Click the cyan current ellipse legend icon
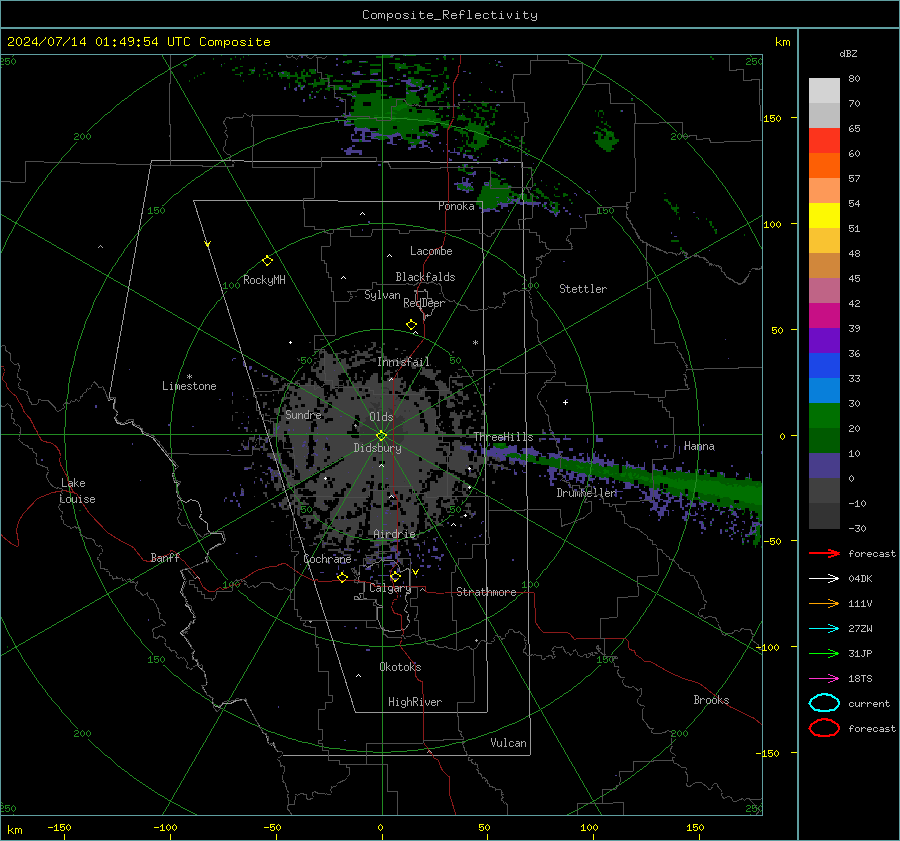 [x=824, y=703]
